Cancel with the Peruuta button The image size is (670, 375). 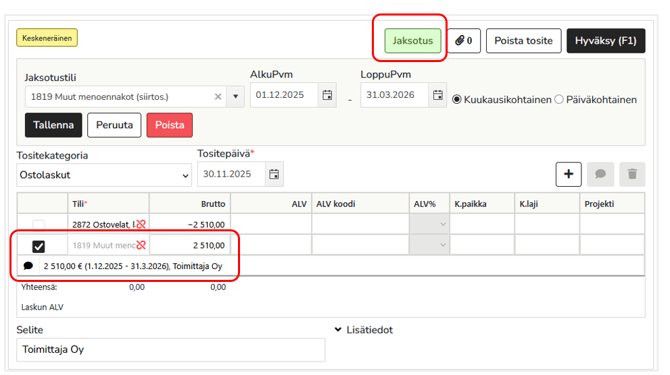(114, 125)
